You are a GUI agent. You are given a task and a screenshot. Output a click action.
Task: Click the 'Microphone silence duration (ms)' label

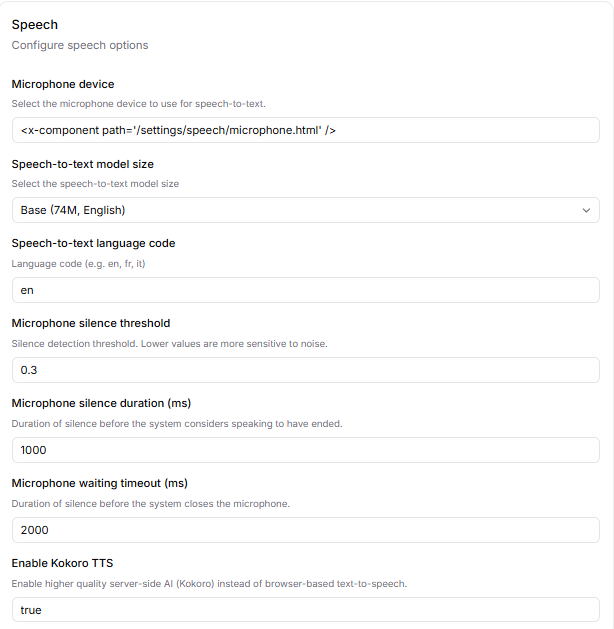pyautogui.click(x=101, y=403)
